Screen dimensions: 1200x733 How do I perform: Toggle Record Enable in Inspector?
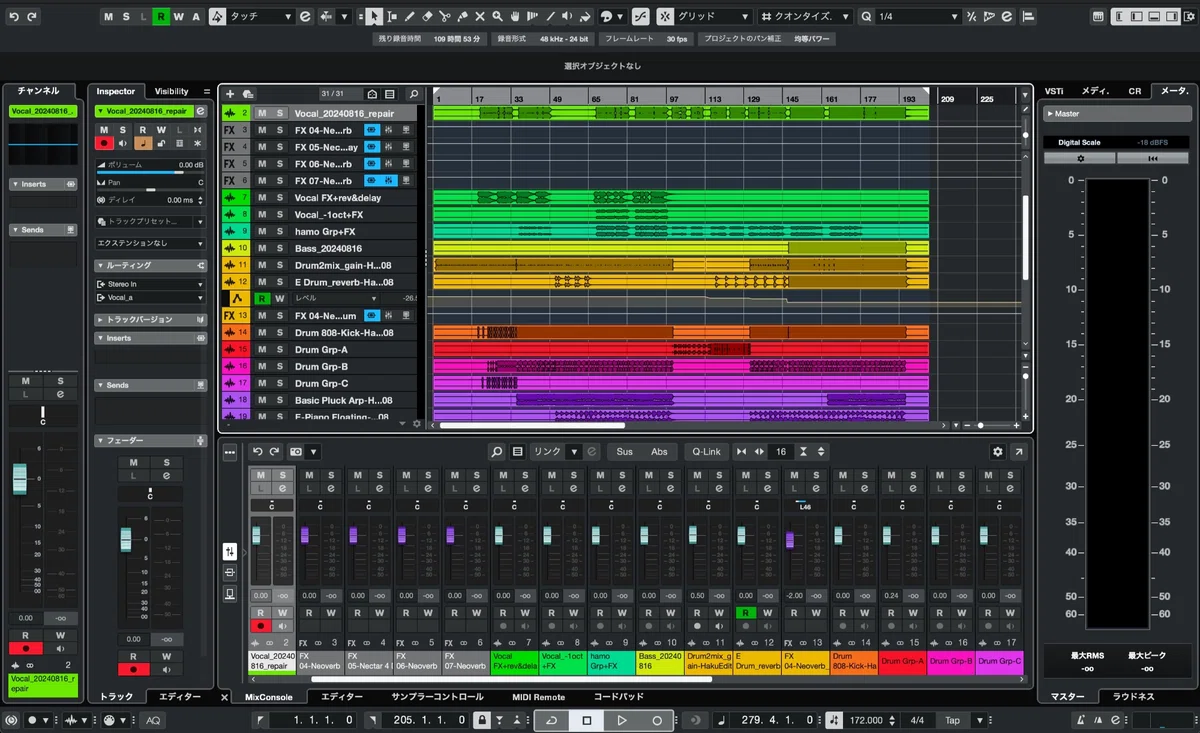tap(104, 144)
